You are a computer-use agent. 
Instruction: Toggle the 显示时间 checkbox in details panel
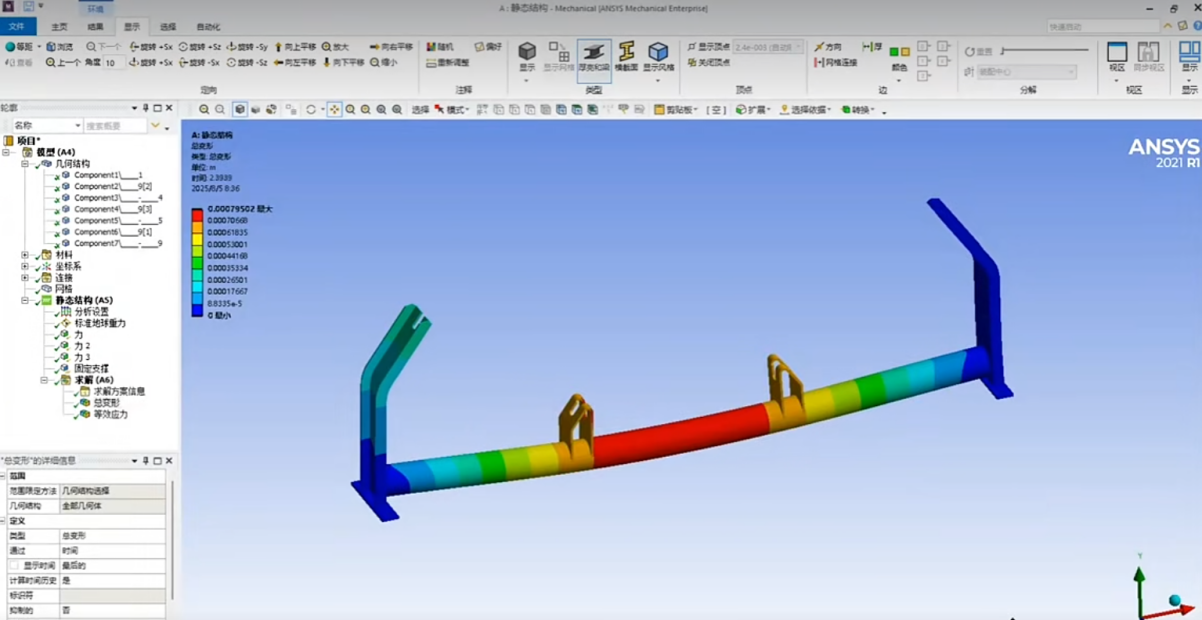tap(14, 565)
